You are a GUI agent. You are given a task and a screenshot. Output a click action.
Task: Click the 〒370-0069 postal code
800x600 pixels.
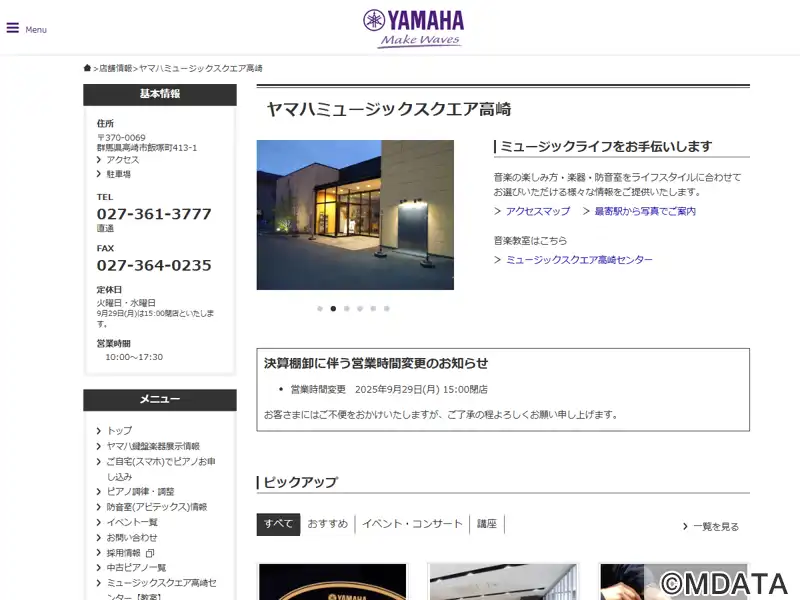coord(121,138)
